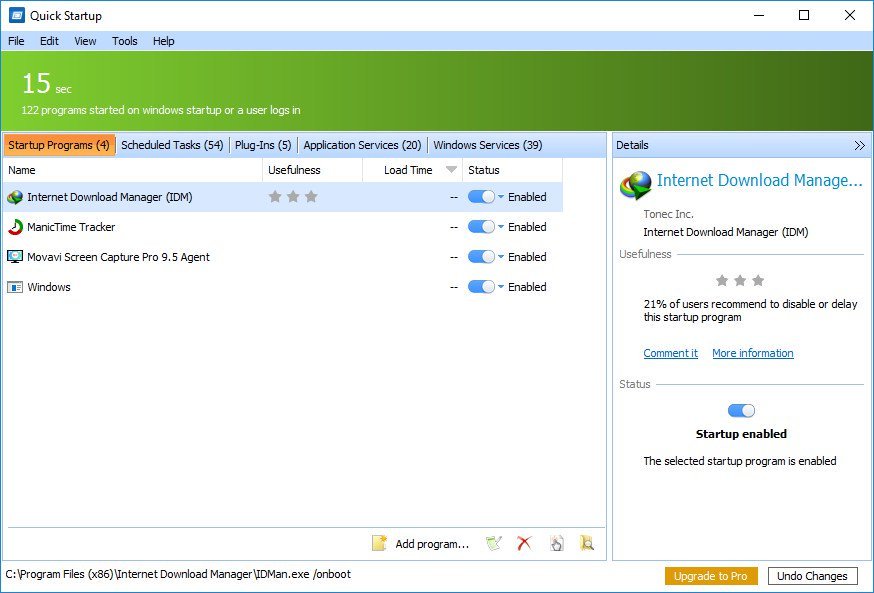Click the large IDM icon in Details
The height and width of the screenshot is (593, 874).
[635, 186]
